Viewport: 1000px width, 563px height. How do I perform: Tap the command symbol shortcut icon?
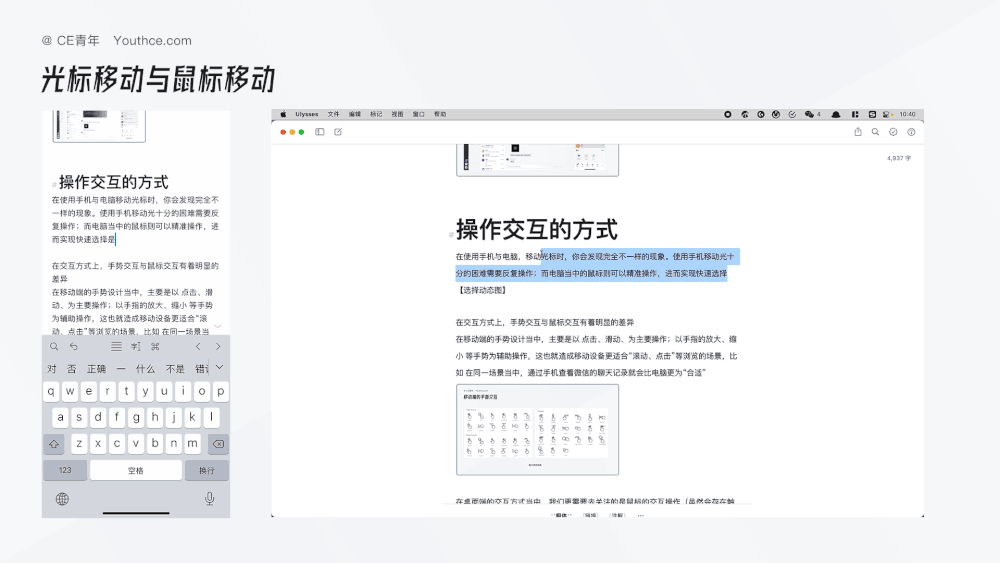[x=155, y=346]
